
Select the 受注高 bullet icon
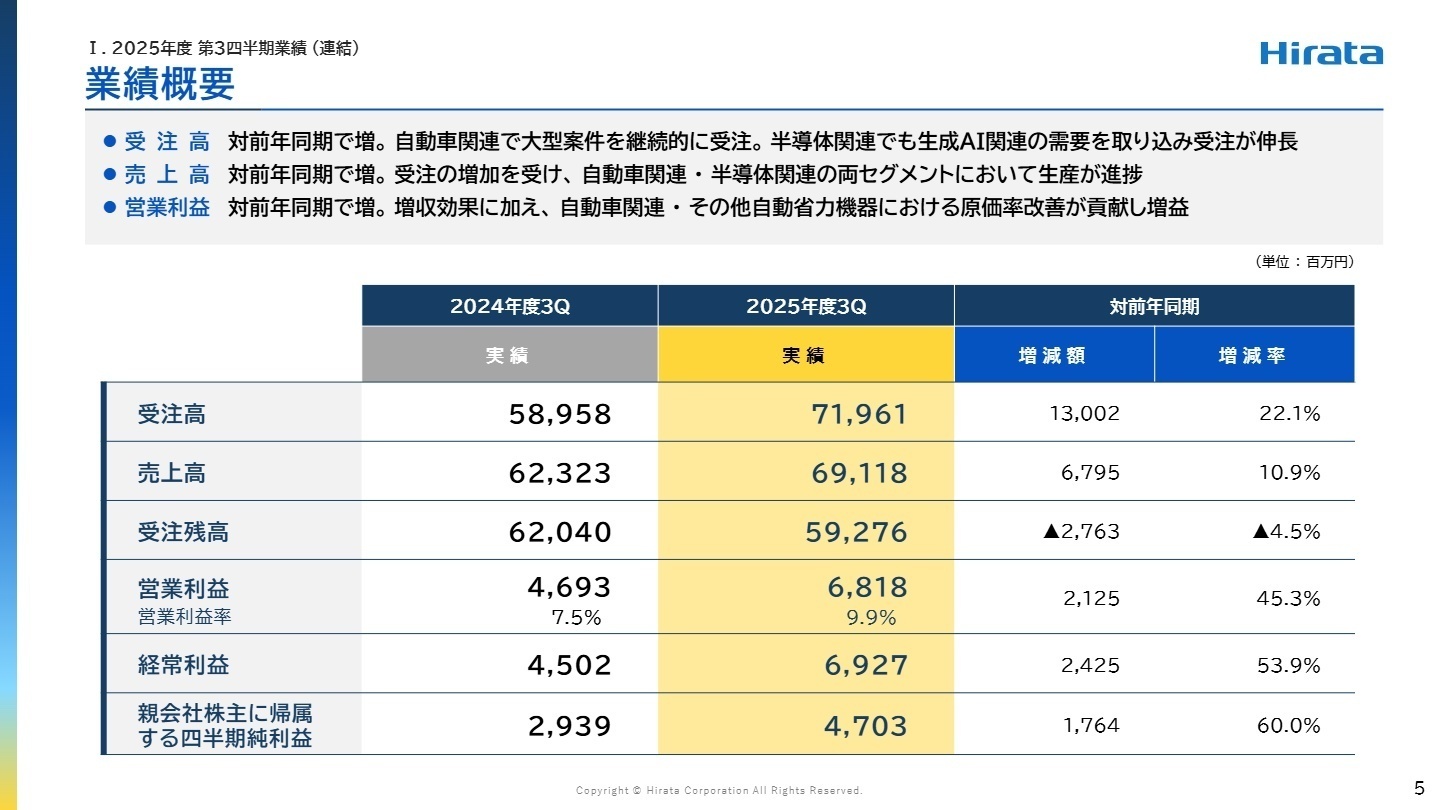[x=110, y=143]
